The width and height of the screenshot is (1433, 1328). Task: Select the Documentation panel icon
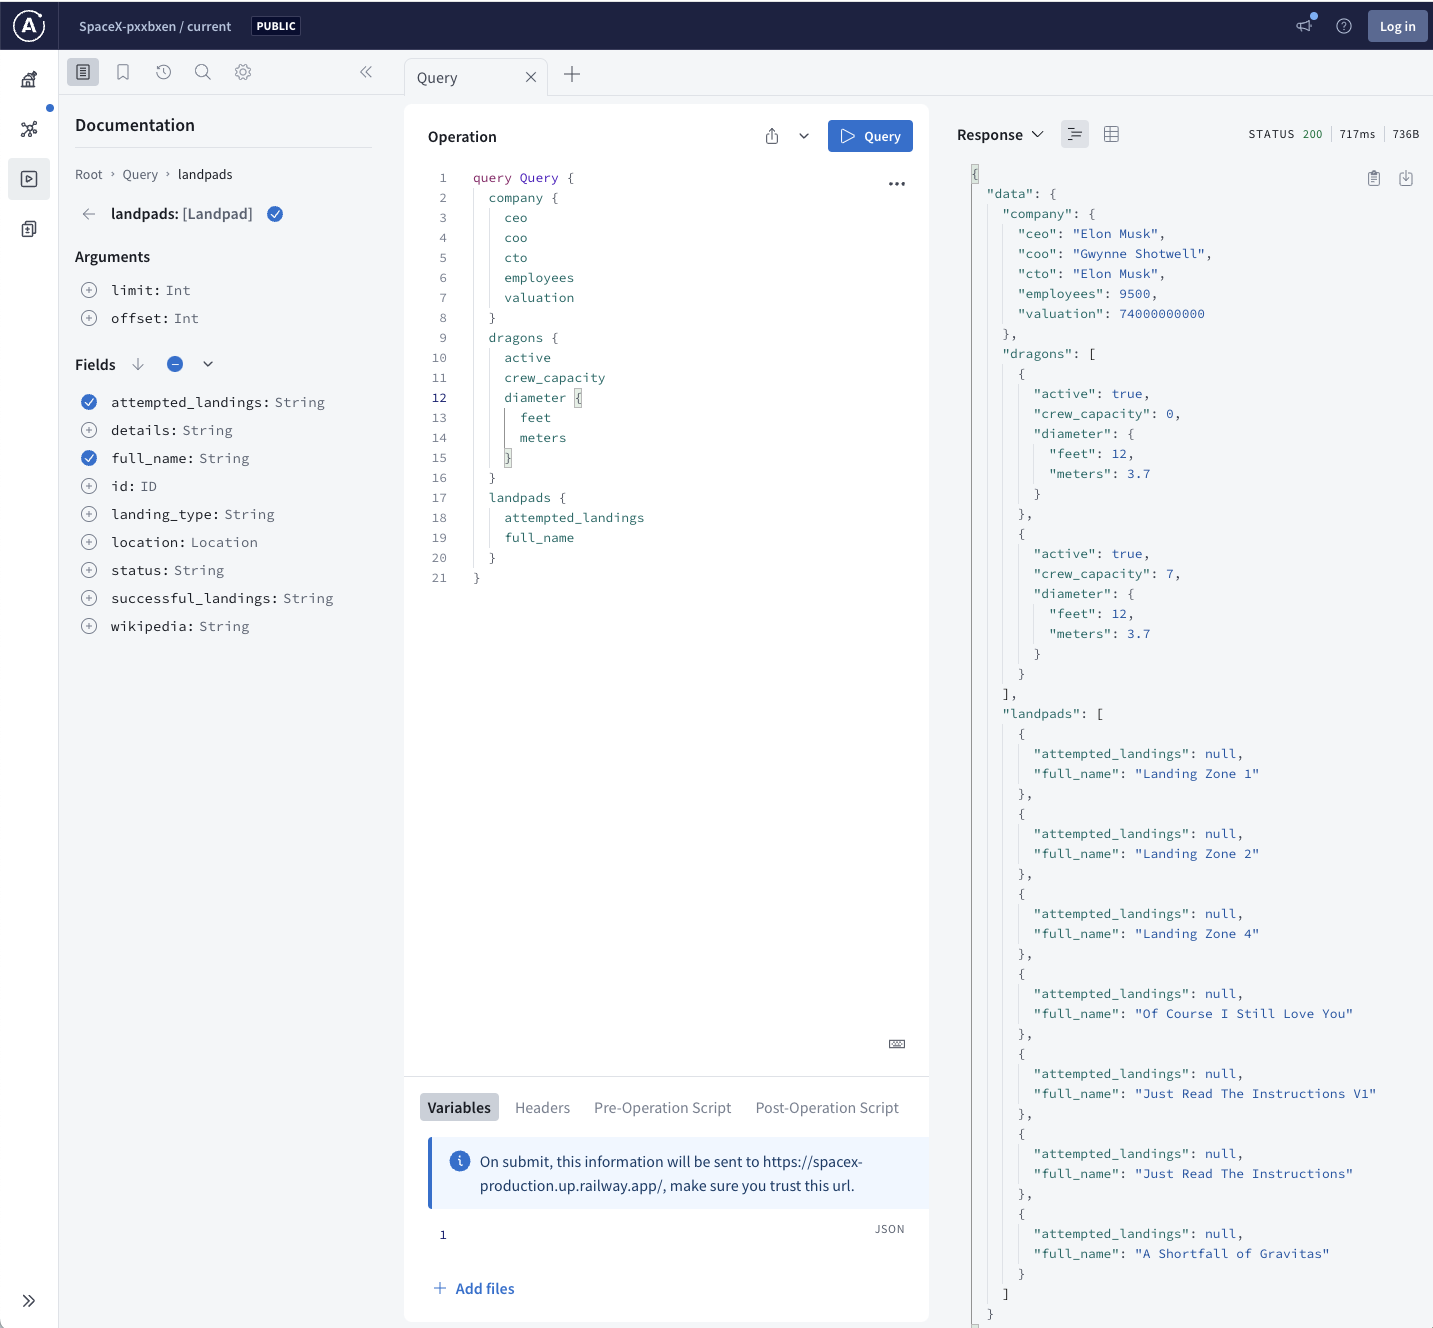pyautogui.click(x=83, y=72)
